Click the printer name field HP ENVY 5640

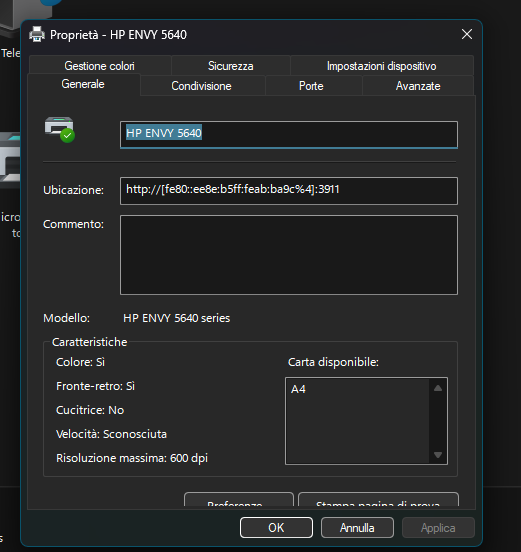289,134
